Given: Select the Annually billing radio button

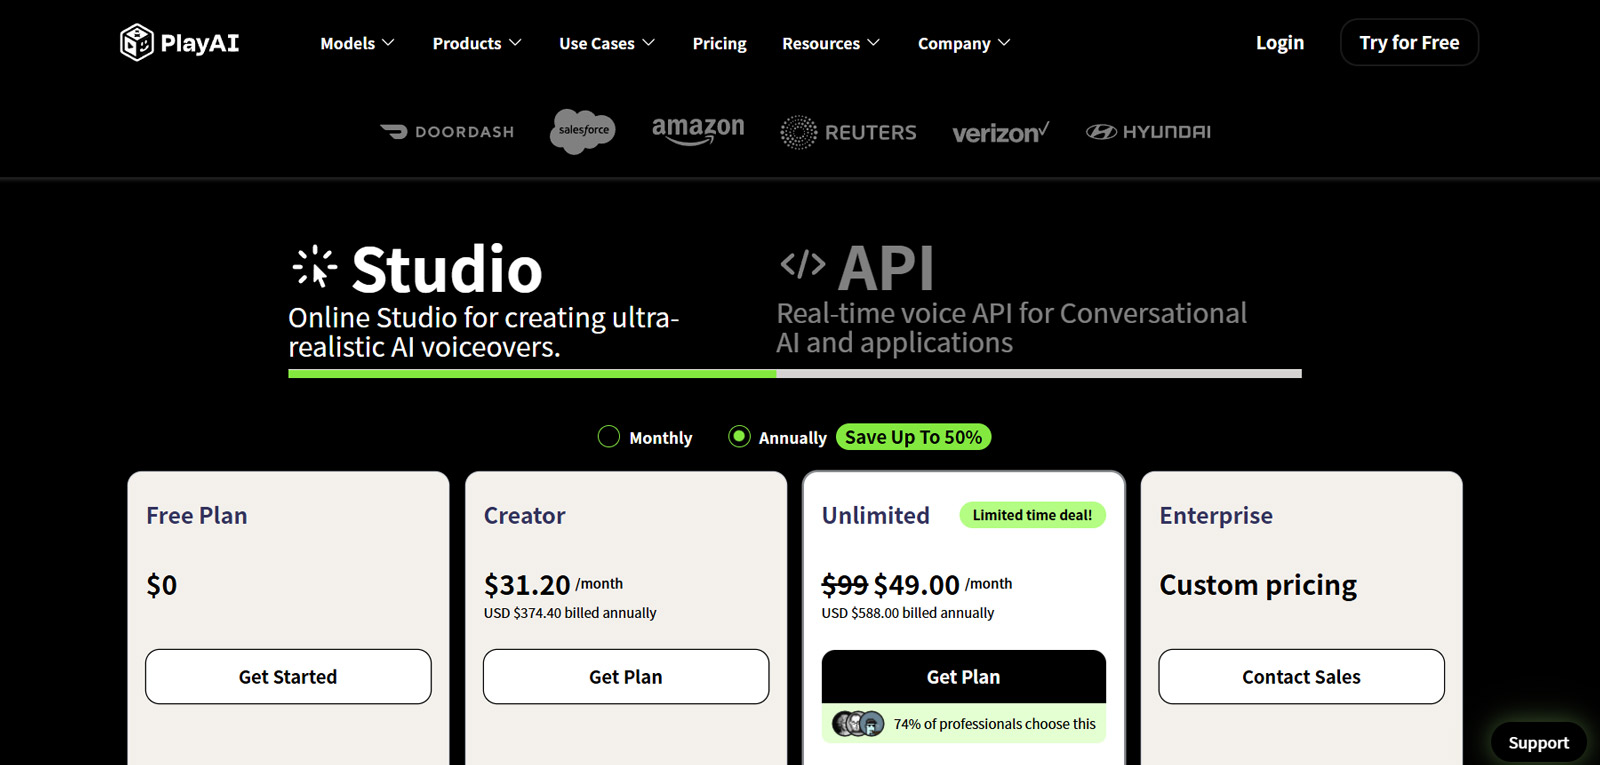Looking at the screenshot, I should (739, 437).
